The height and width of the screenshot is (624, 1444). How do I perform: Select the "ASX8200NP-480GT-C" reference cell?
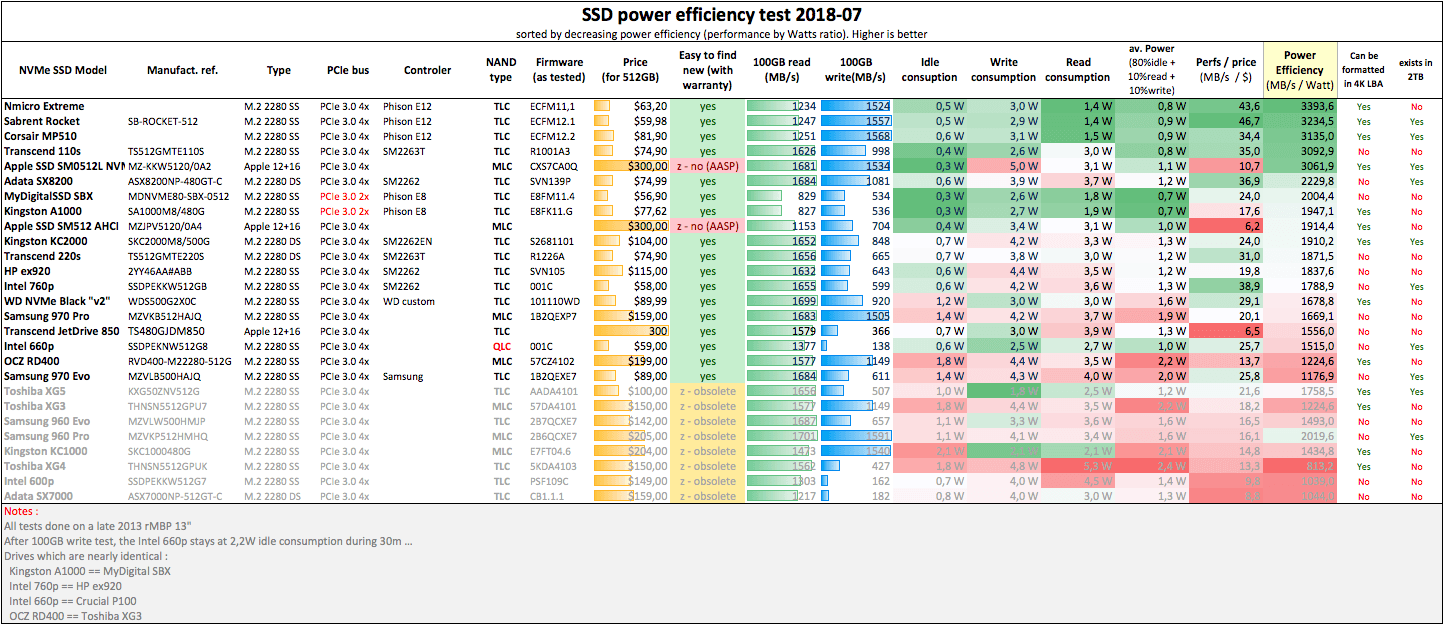coord(175,181)
